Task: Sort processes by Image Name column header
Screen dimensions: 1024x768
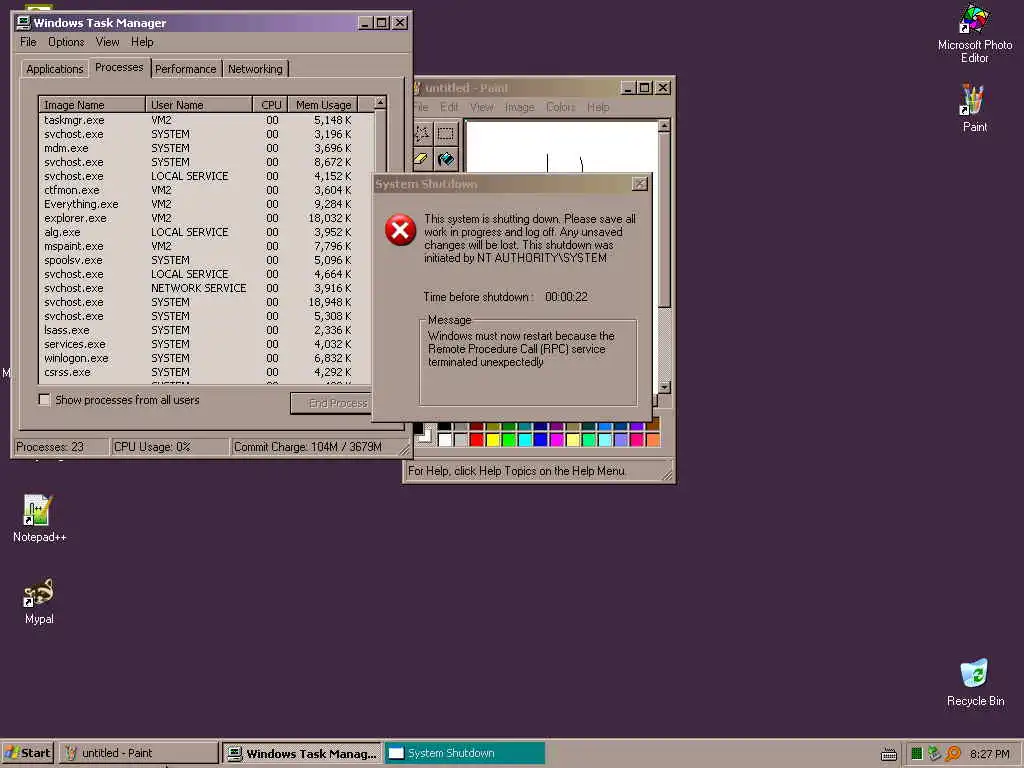Action: click(x=92, y=104)
